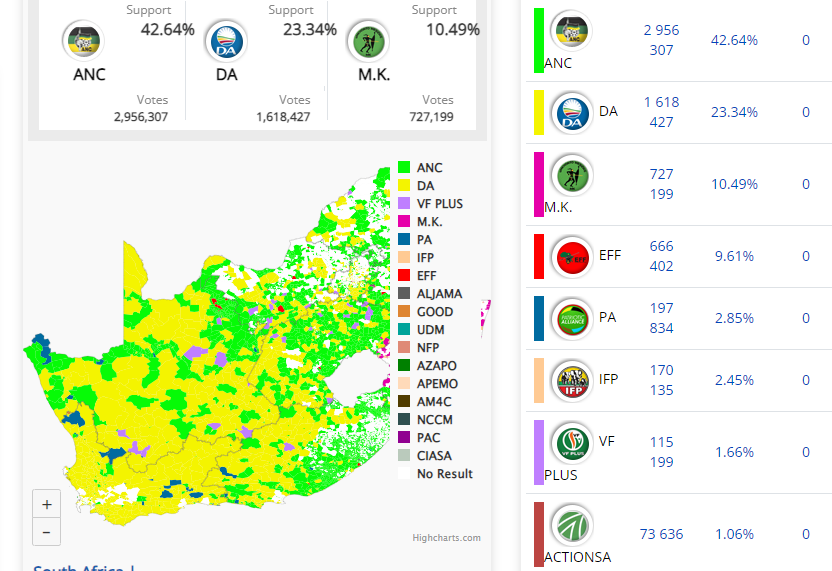Viewport: 832px width, 571px height.
Task: Toggle IFP legend entry on the map
Action: (417, 258)
